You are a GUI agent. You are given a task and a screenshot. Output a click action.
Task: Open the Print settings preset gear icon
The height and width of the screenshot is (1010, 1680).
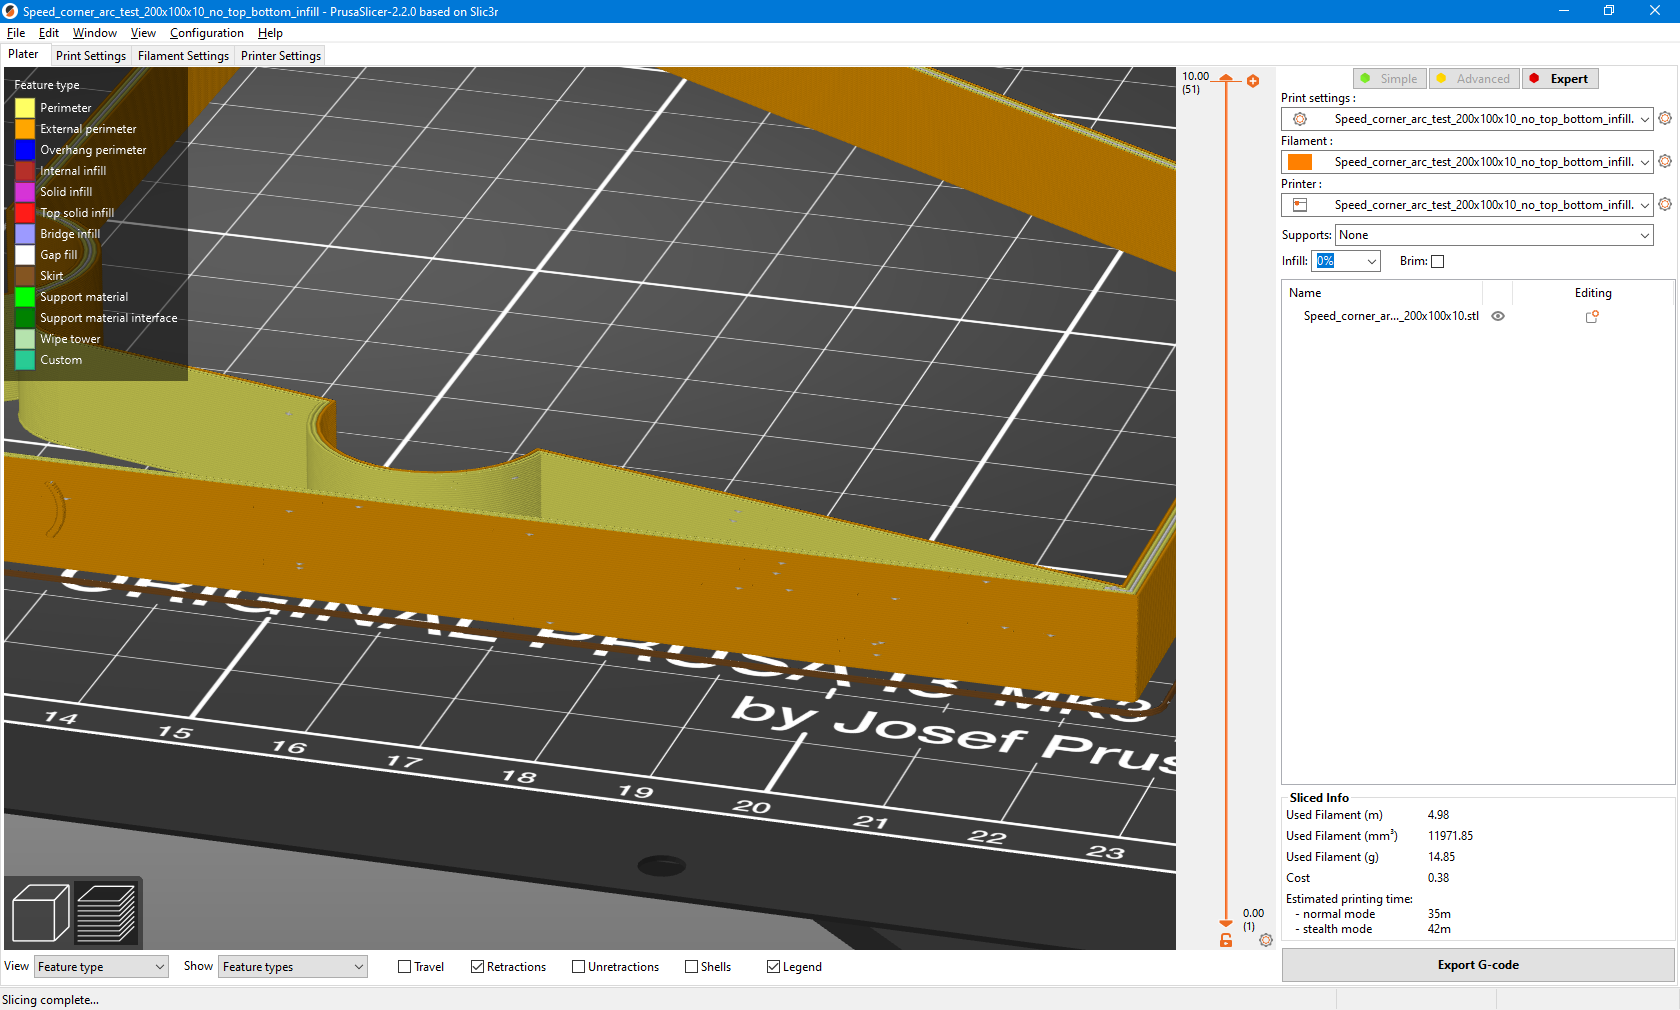pos(1665,118)
